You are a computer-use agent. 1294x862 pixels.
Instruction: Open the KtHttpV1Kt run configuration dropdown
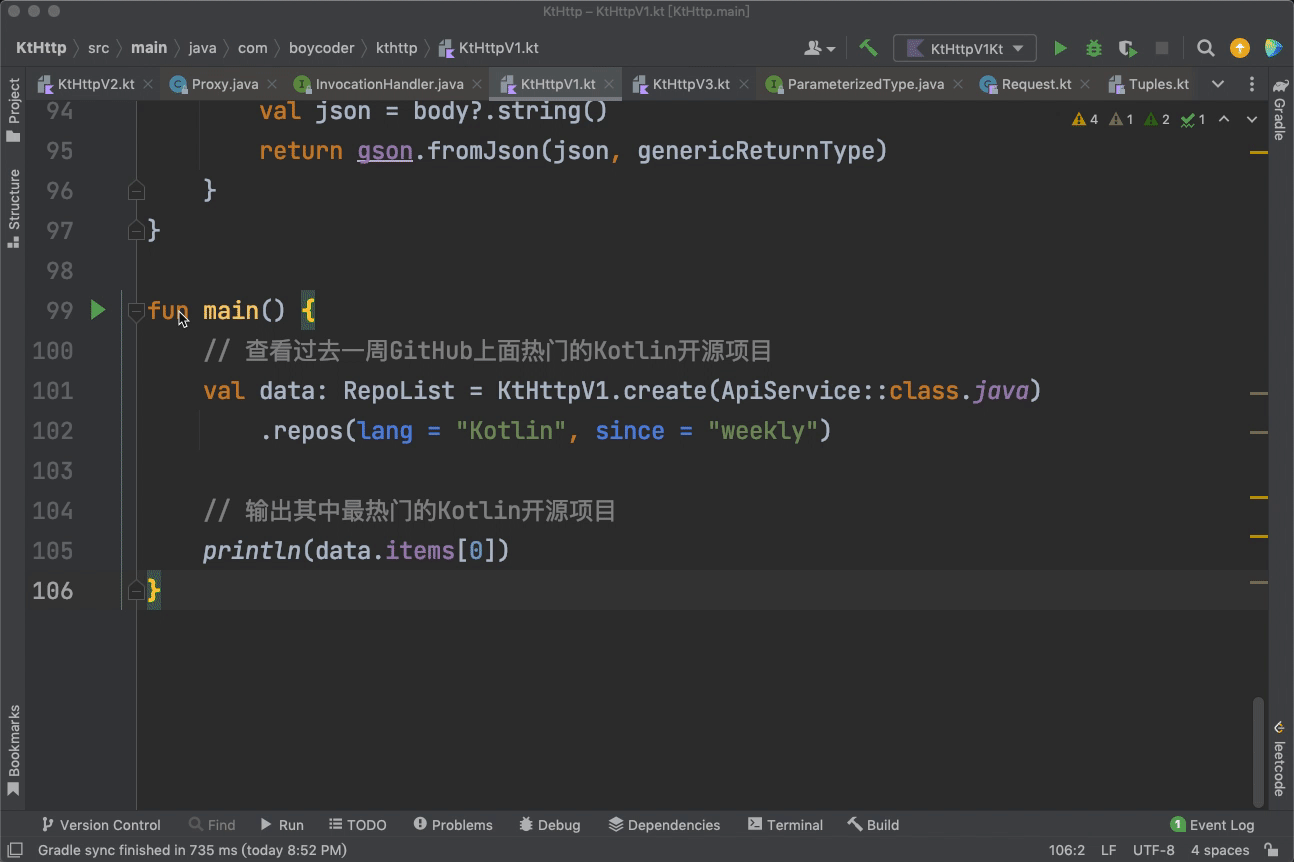pos(965,48)
